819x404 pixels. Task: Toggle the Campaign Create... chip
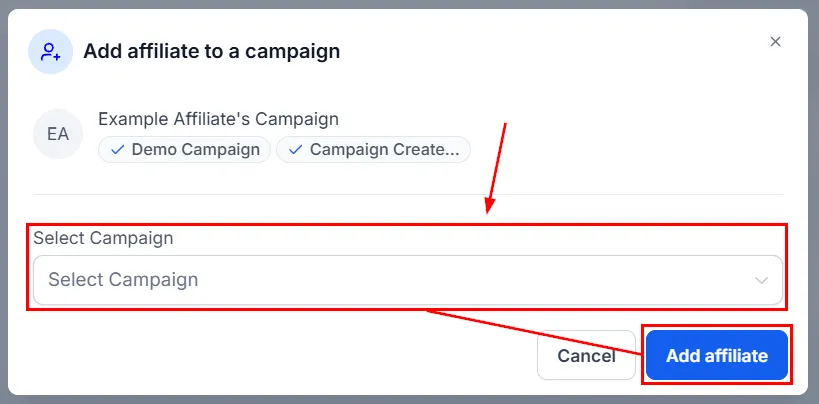point(373,149)
